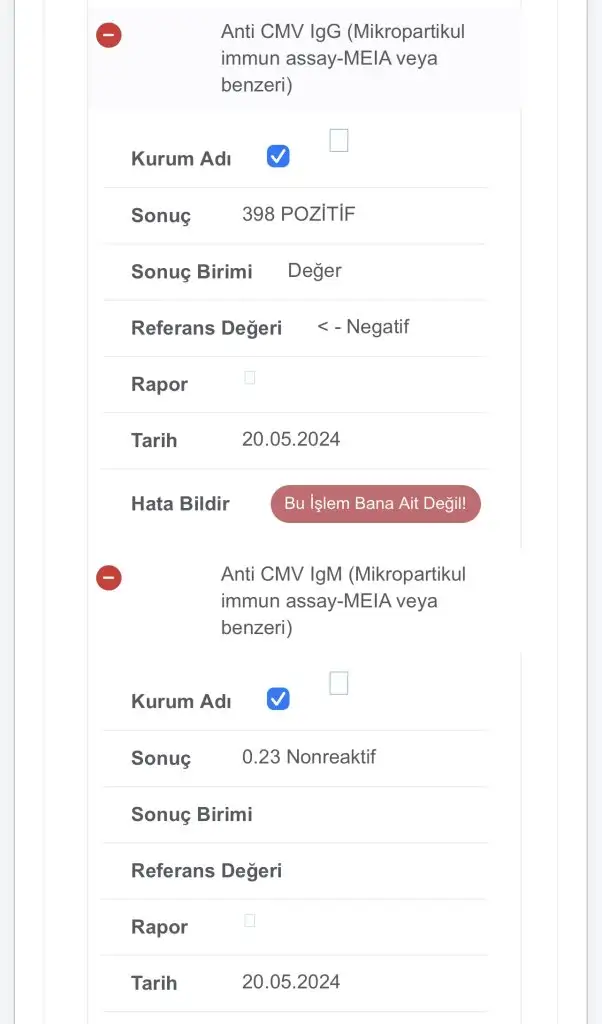Click the 'Hata Bildir' label
Viewport: 602px width, 1024px height.
[180, 504]
